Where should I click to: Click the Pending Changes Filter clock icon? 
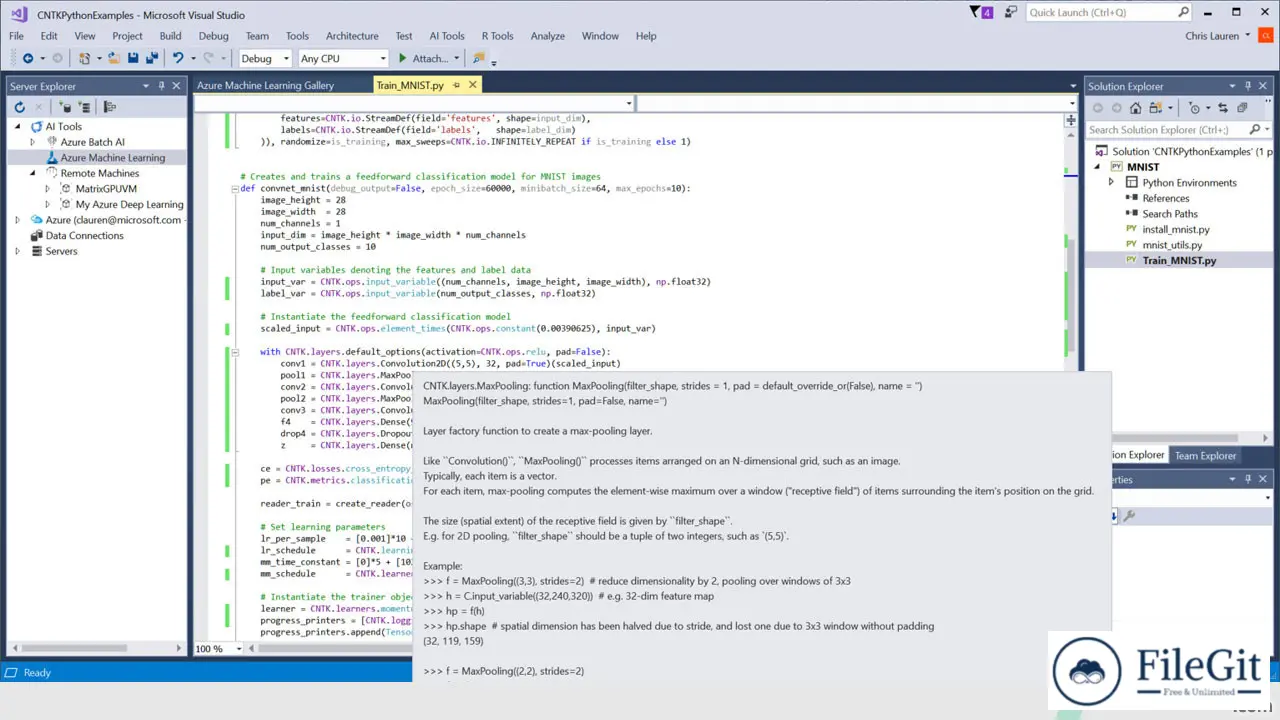coord(1194,108)
